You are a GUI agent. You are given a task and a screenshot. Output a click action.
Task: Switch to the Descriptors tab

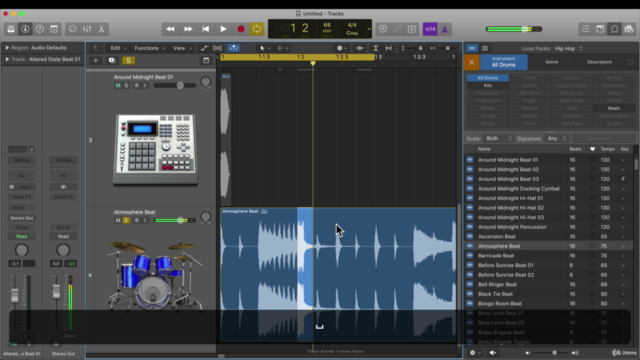point(599,62)
